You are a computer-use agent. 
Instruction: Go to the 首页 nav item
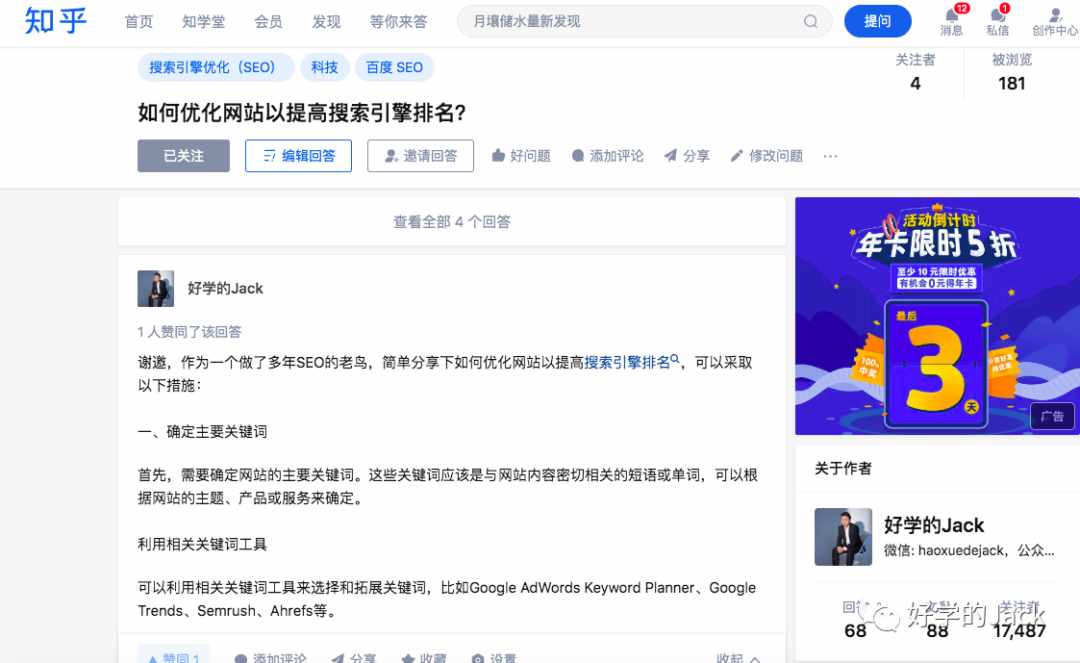138,21
